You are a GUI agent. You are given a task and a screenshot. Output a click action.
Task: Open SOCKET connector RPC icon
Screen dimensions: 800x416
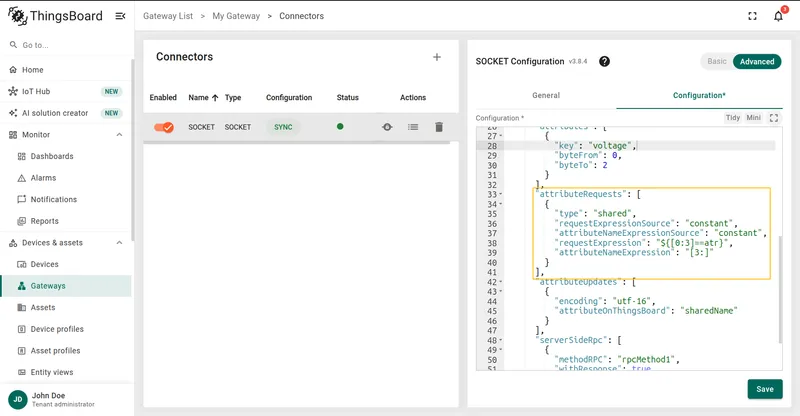[387, 127]
